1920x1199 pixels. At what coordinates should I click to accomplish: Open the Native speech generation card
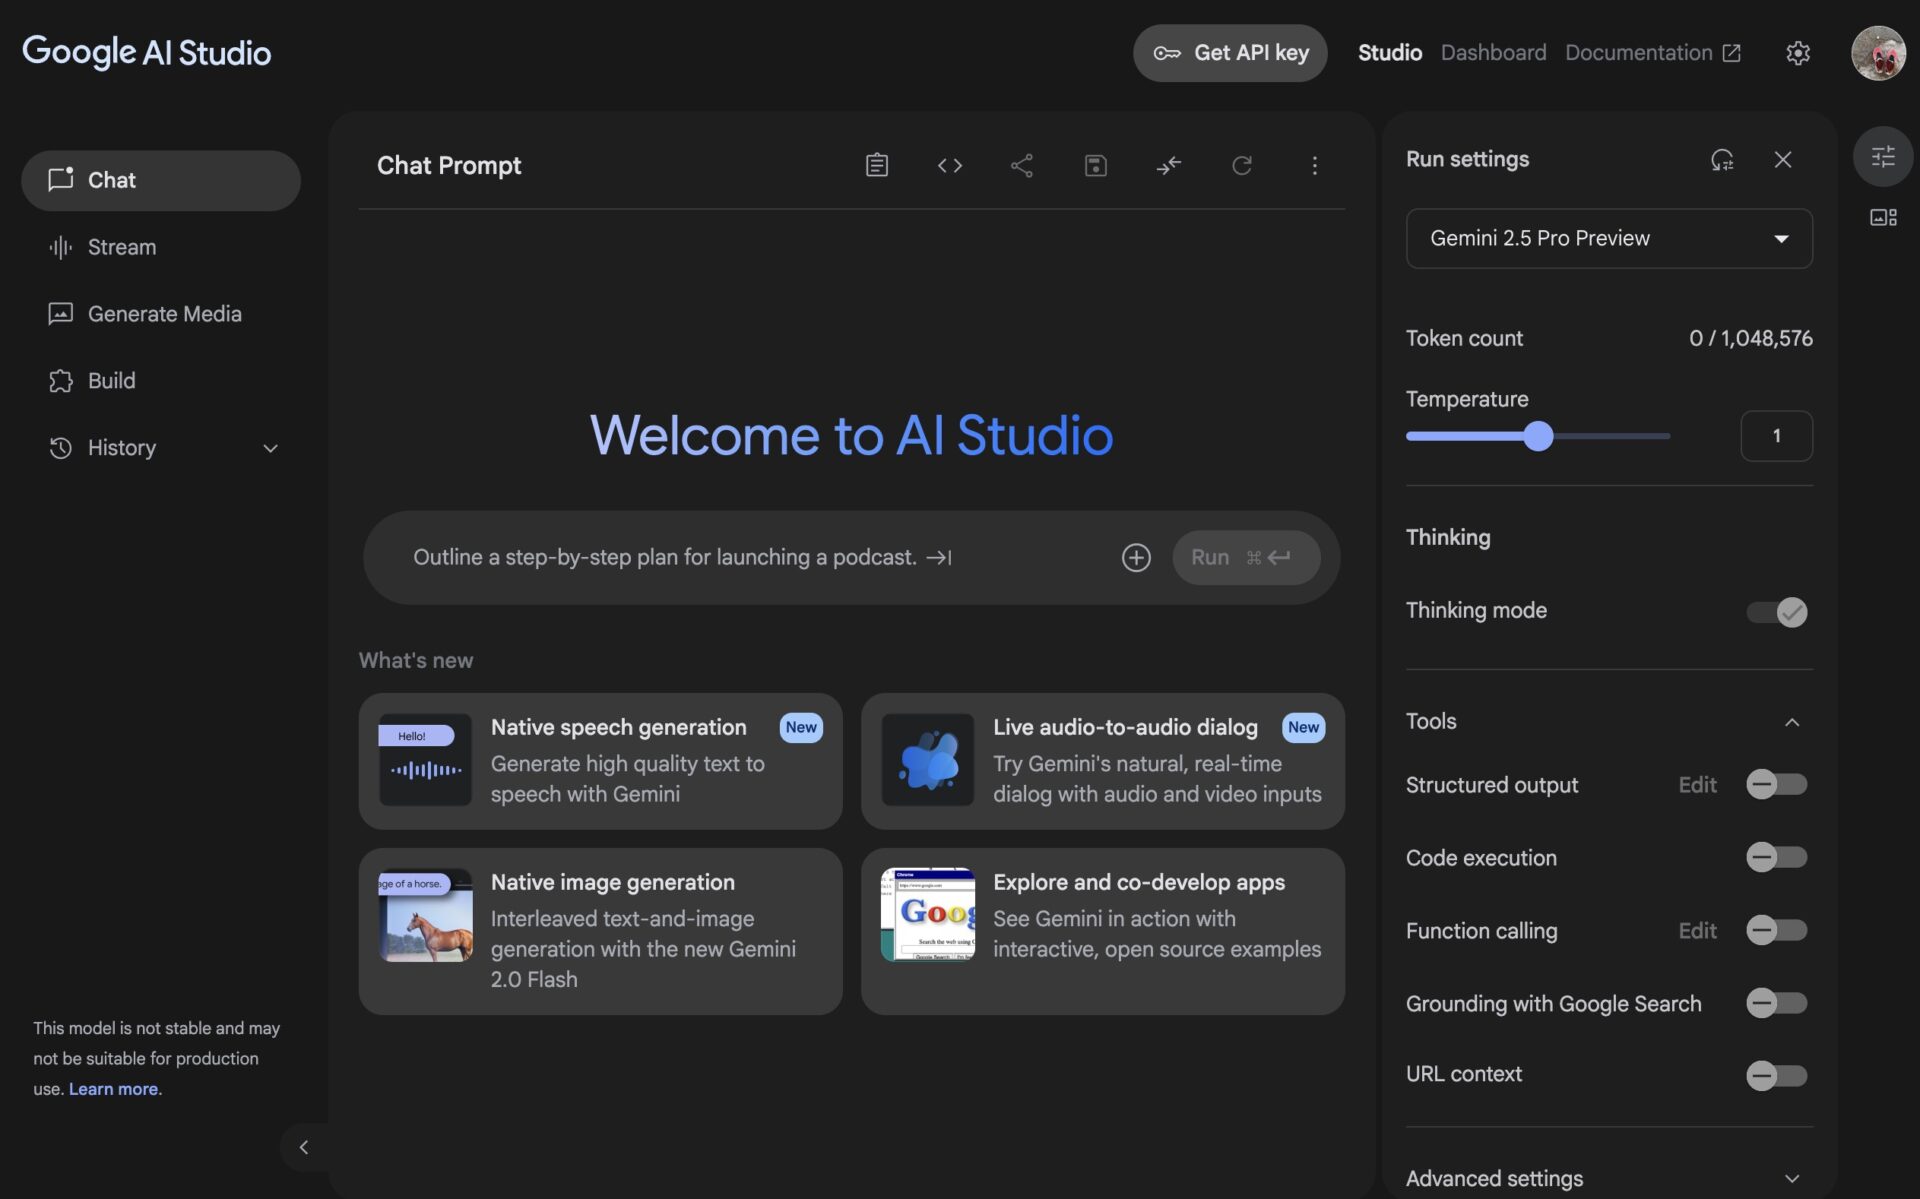point(600,761)
